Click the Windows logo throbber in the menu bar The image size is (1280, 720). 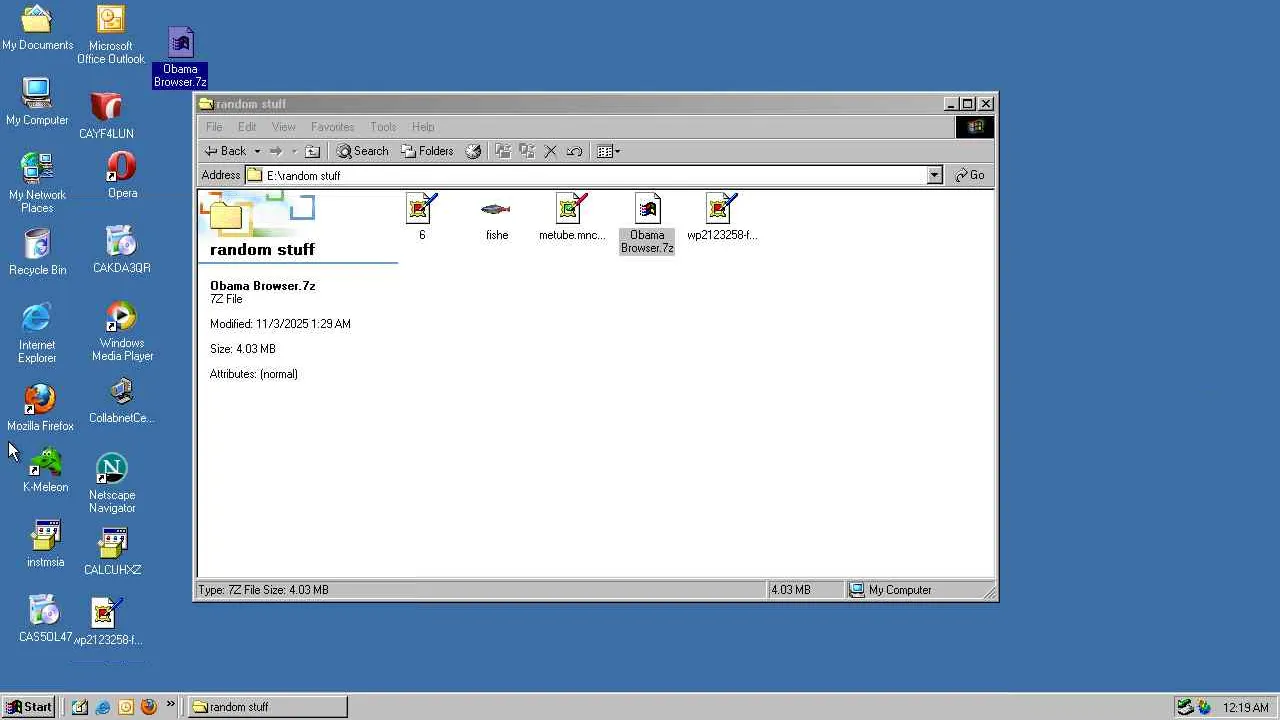pos(975,127)
